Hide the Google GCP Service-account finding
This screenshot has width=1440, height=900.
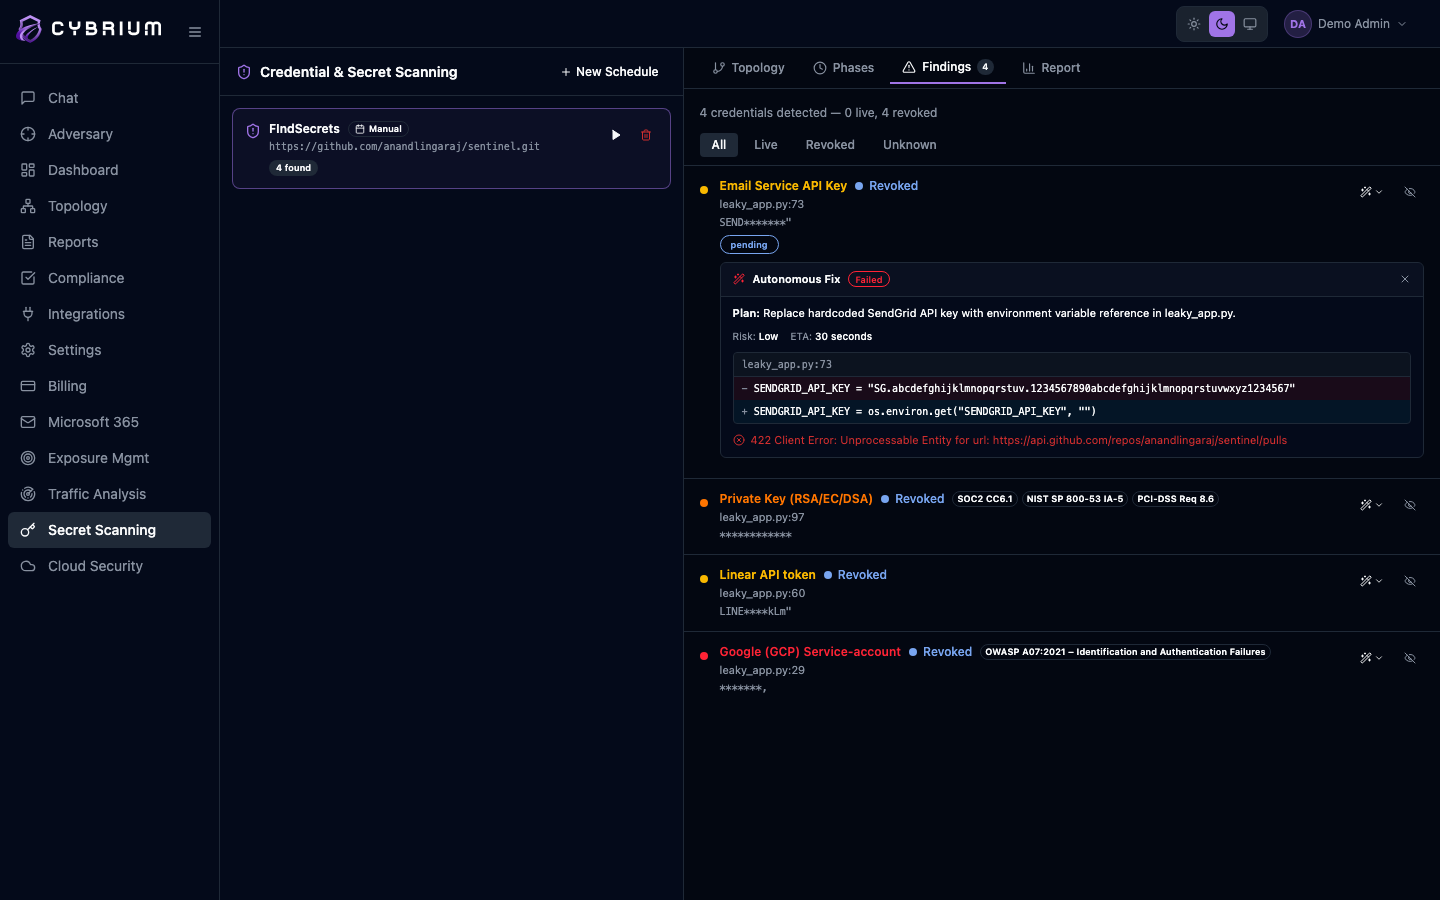coord(1410,658)
